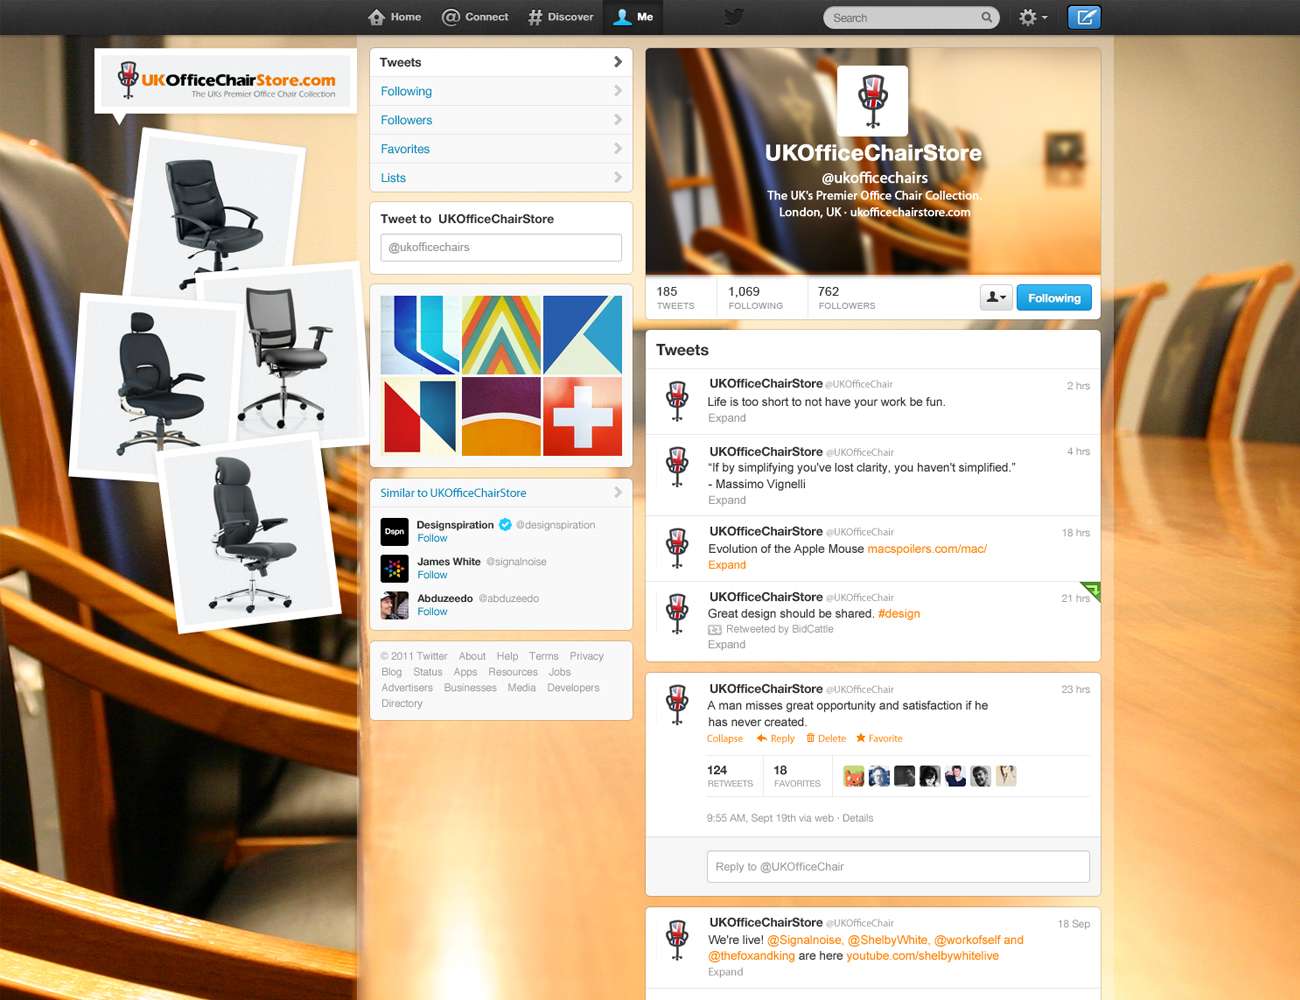Open the chevron stripes image thumbnail

click(x=501, y=335)
